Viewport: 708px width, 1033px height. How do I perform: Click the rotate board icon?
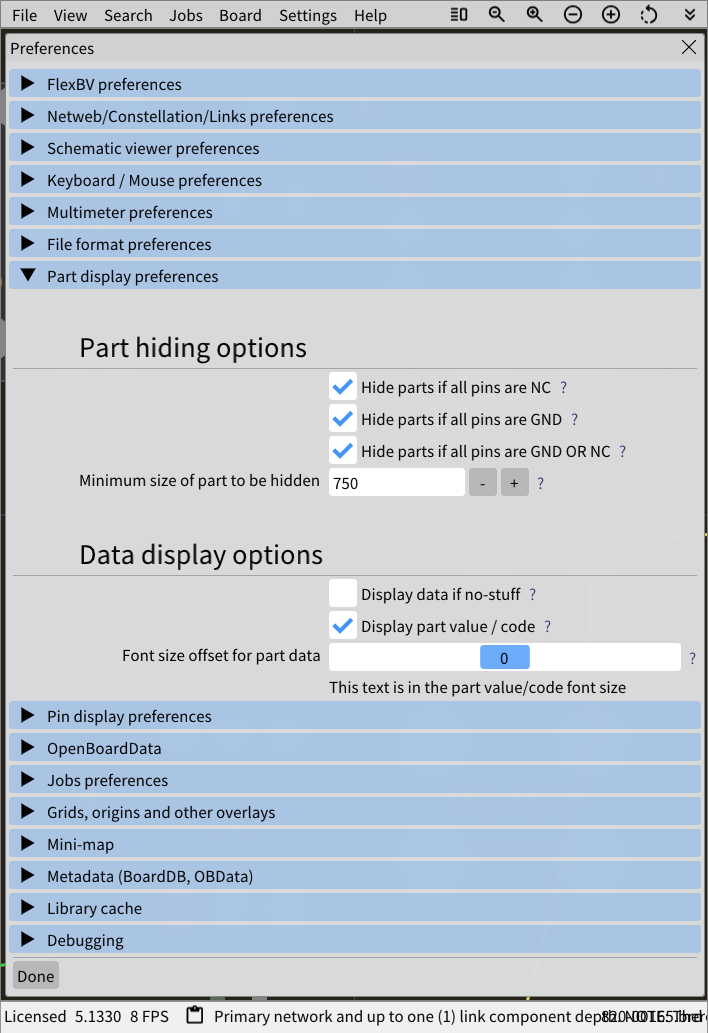(x=649, y=15)
